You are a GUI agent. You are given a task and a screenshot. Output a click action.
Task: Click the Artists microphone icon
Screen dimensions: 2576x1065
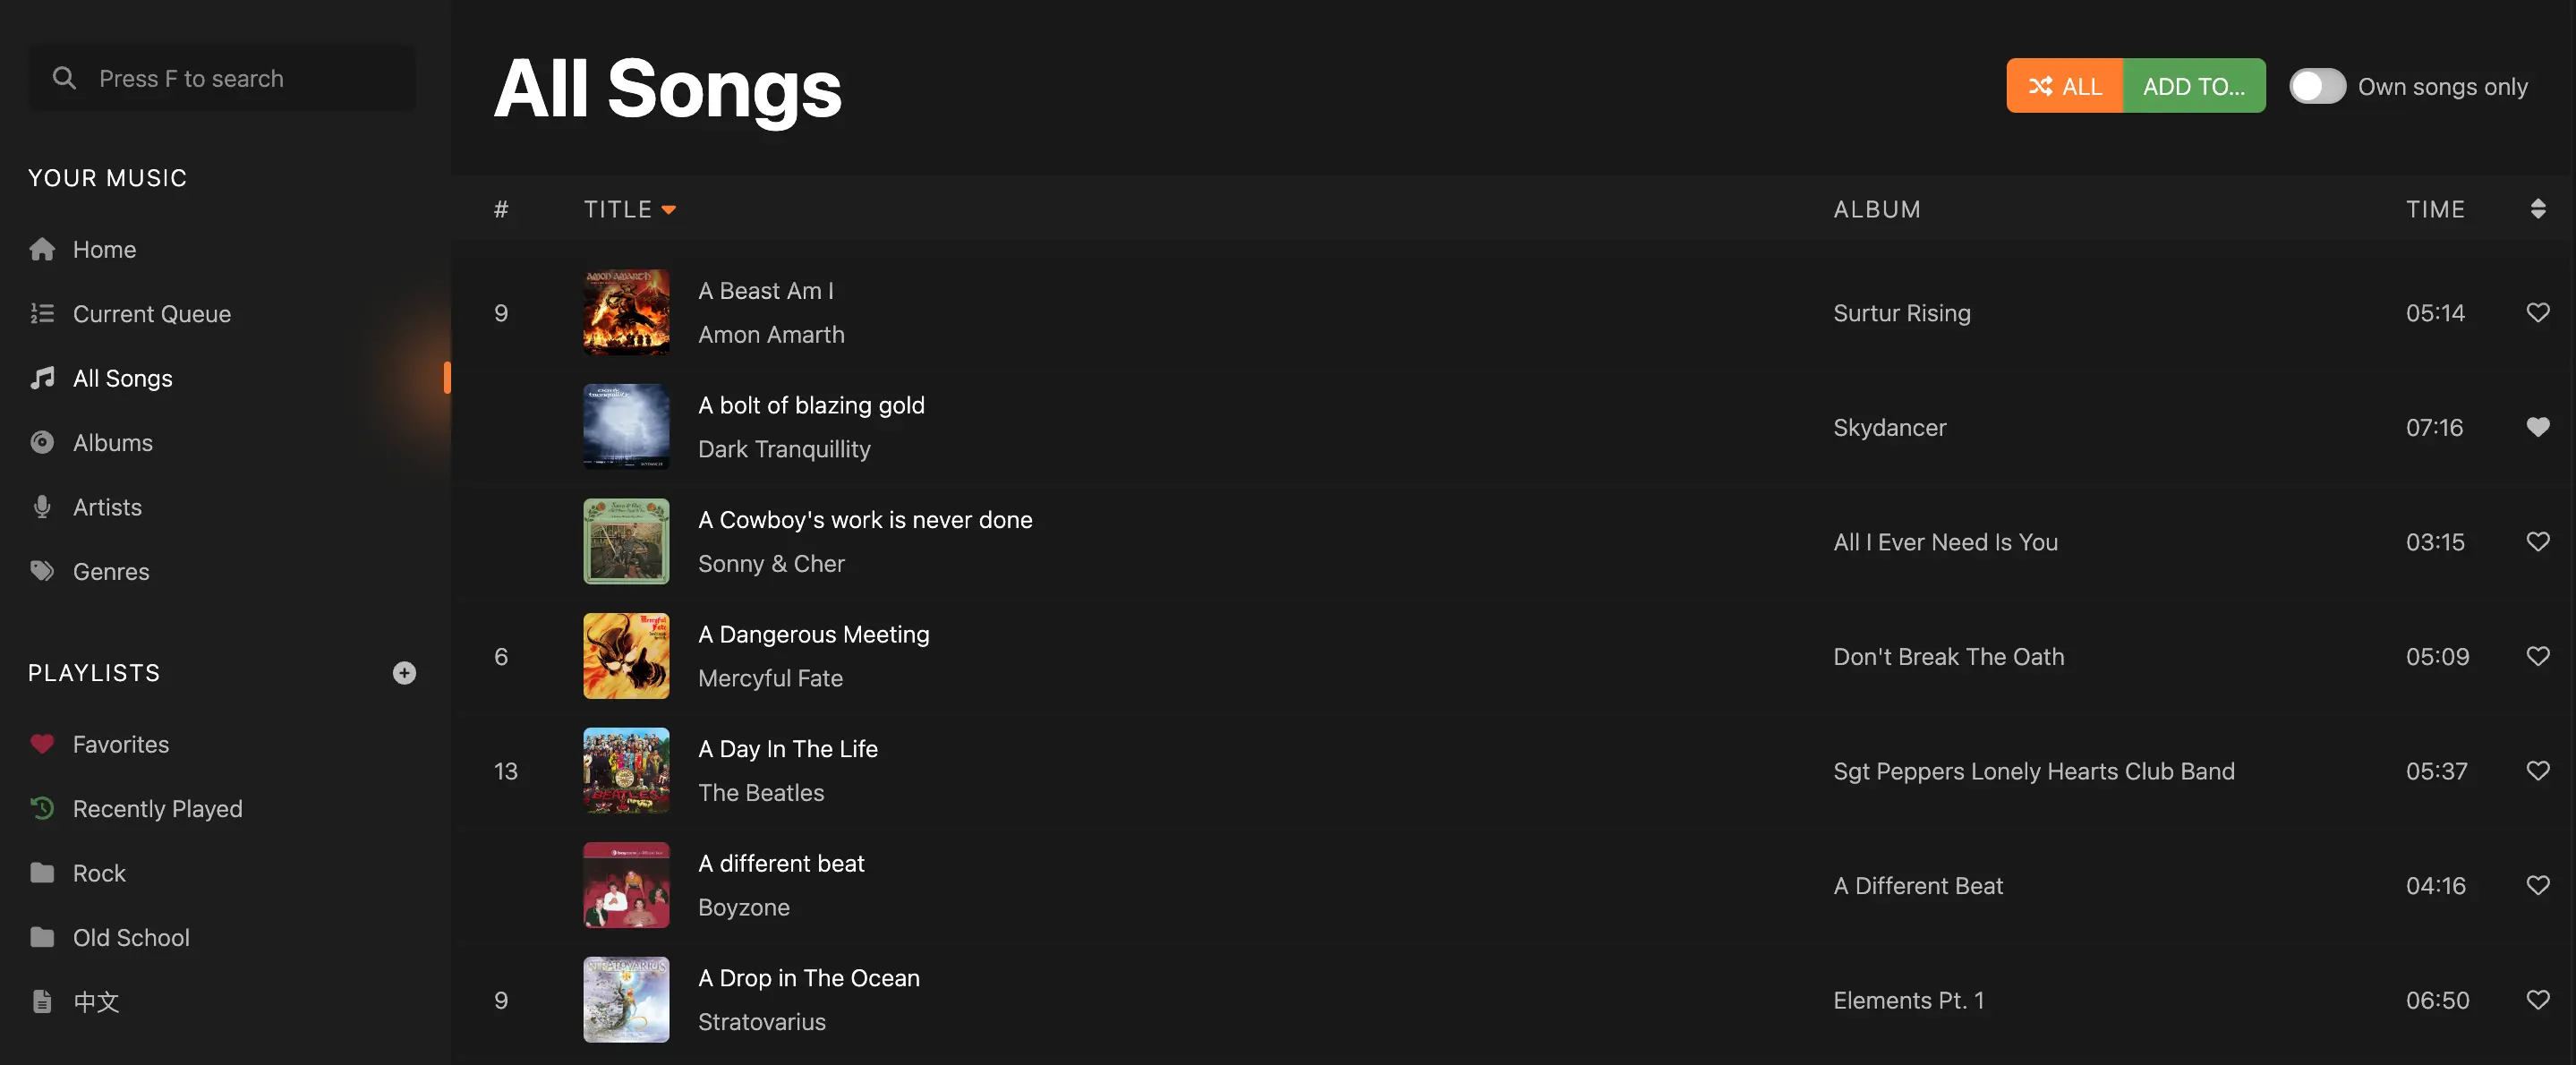(x=42, y=507)
